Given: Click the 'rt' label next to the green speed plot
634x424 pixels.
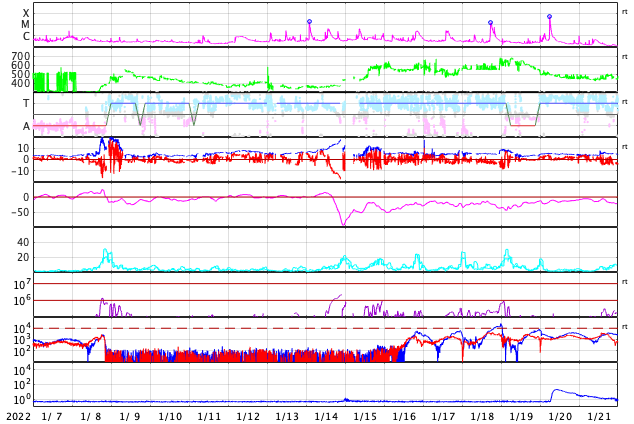Looking at the screenshot, I should point(624,57).
